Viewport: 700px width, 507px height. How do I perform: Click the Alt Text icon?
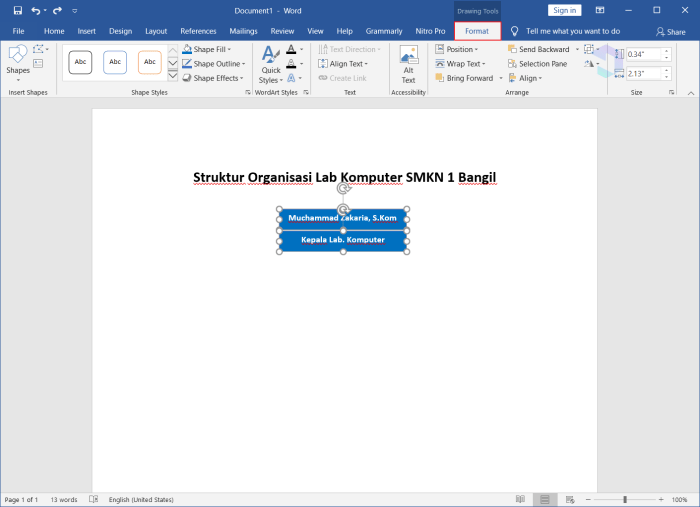[x=408, y=64]
